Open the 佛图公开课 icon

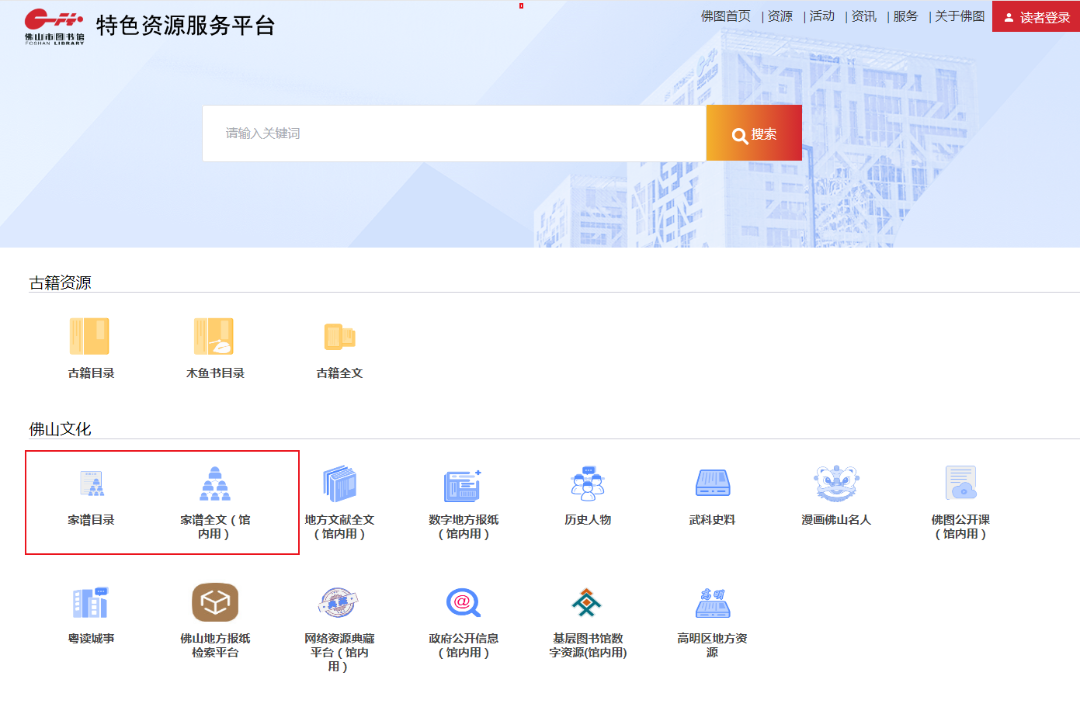[961, 483]
